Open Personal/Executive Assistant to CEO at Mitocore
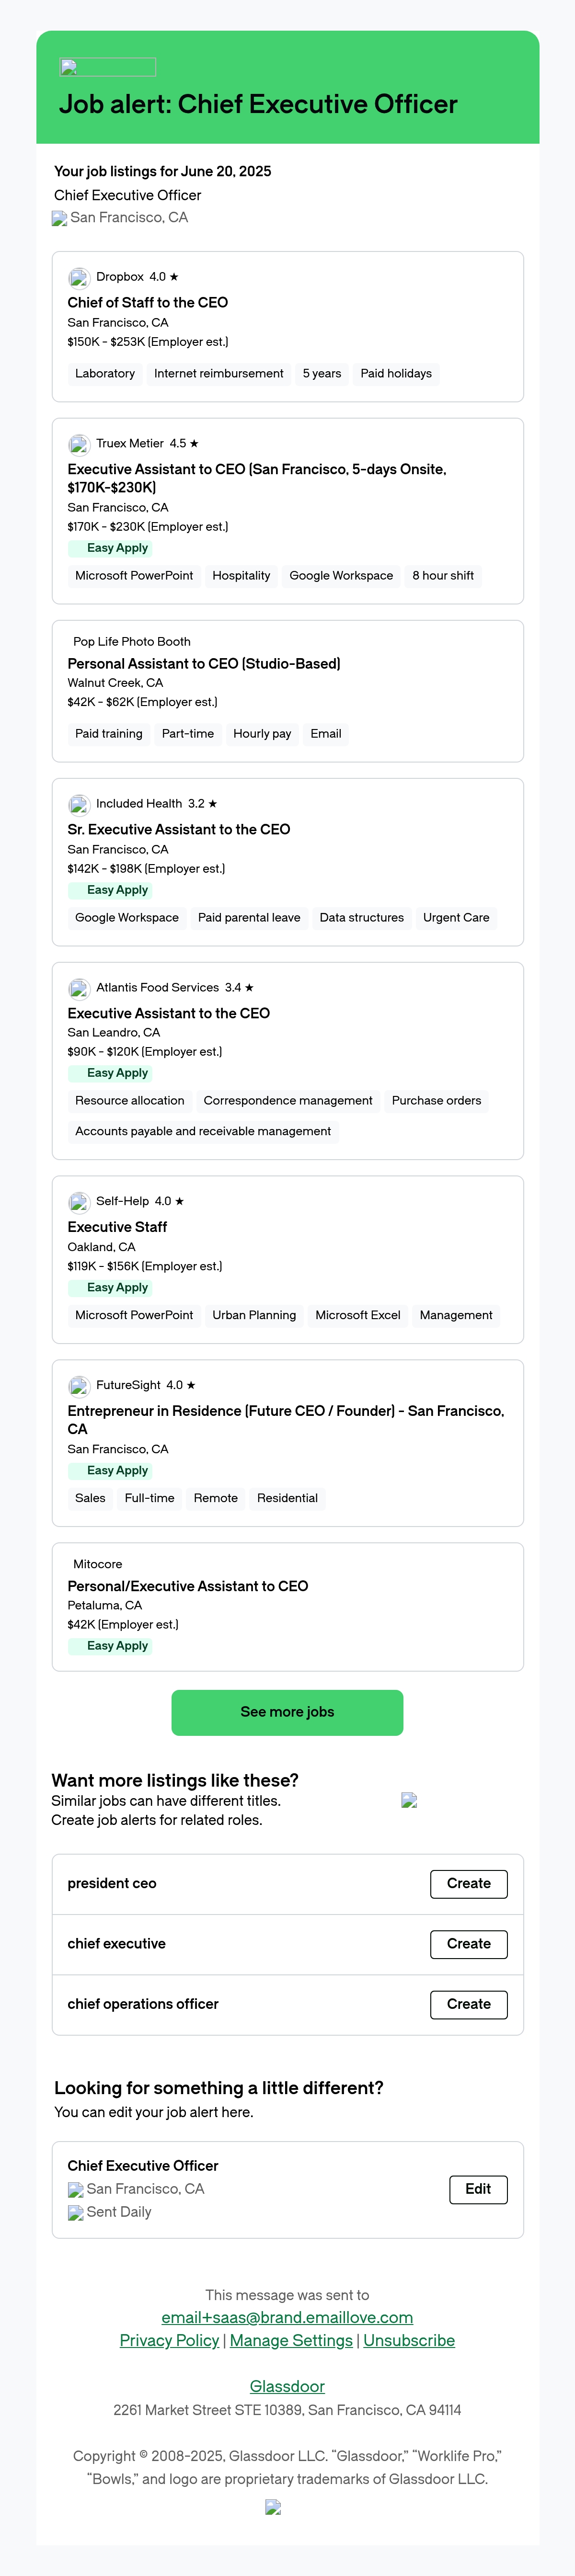 188,1586
